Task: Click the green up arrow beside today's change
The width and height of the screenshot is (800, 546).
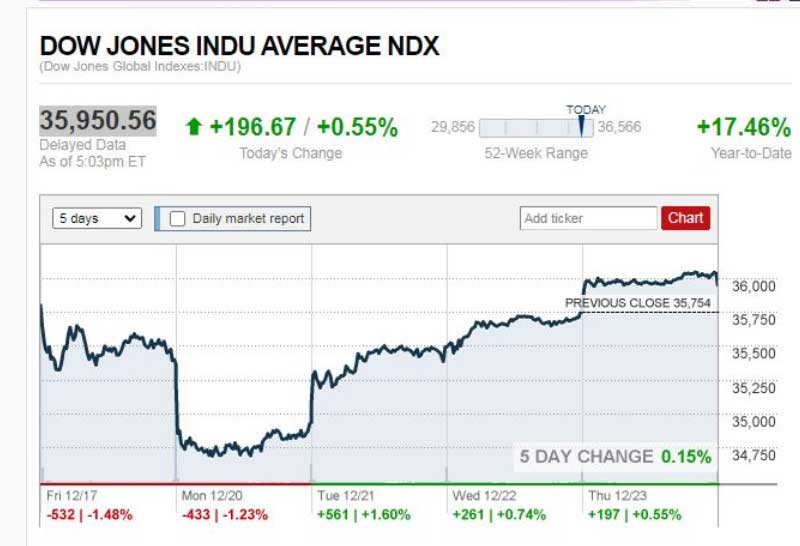Action: [x=194, y=127]
